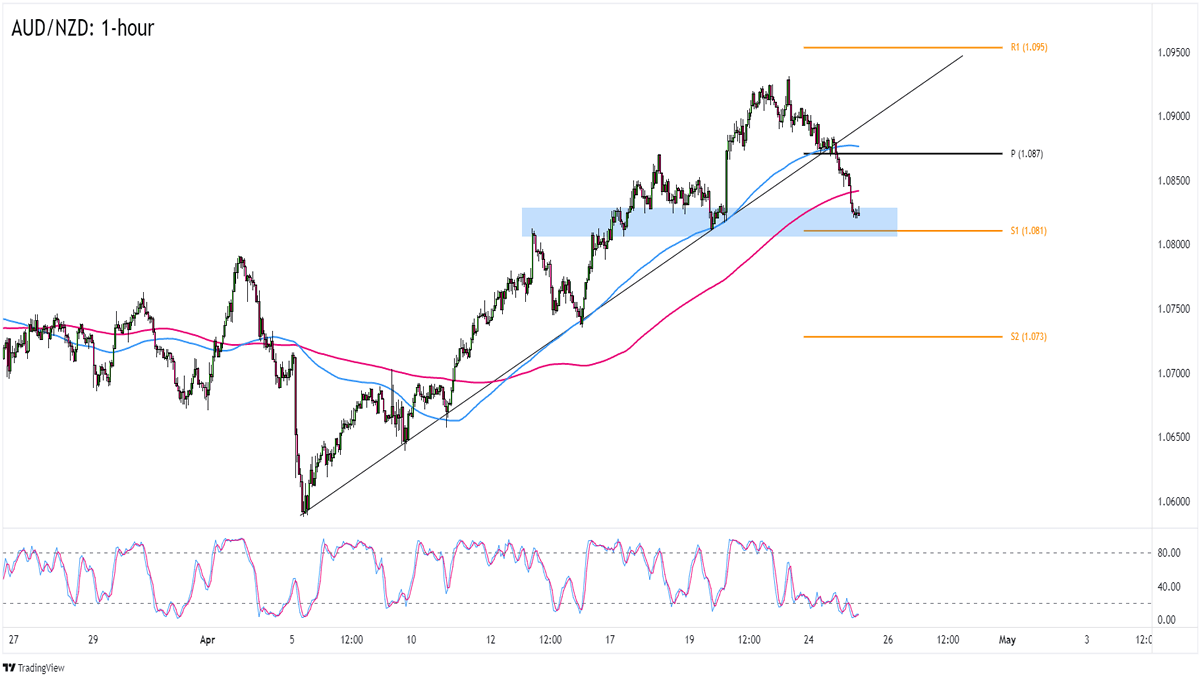
Task: Select the P (1.087) pivot label
Action: [1027, 154]
